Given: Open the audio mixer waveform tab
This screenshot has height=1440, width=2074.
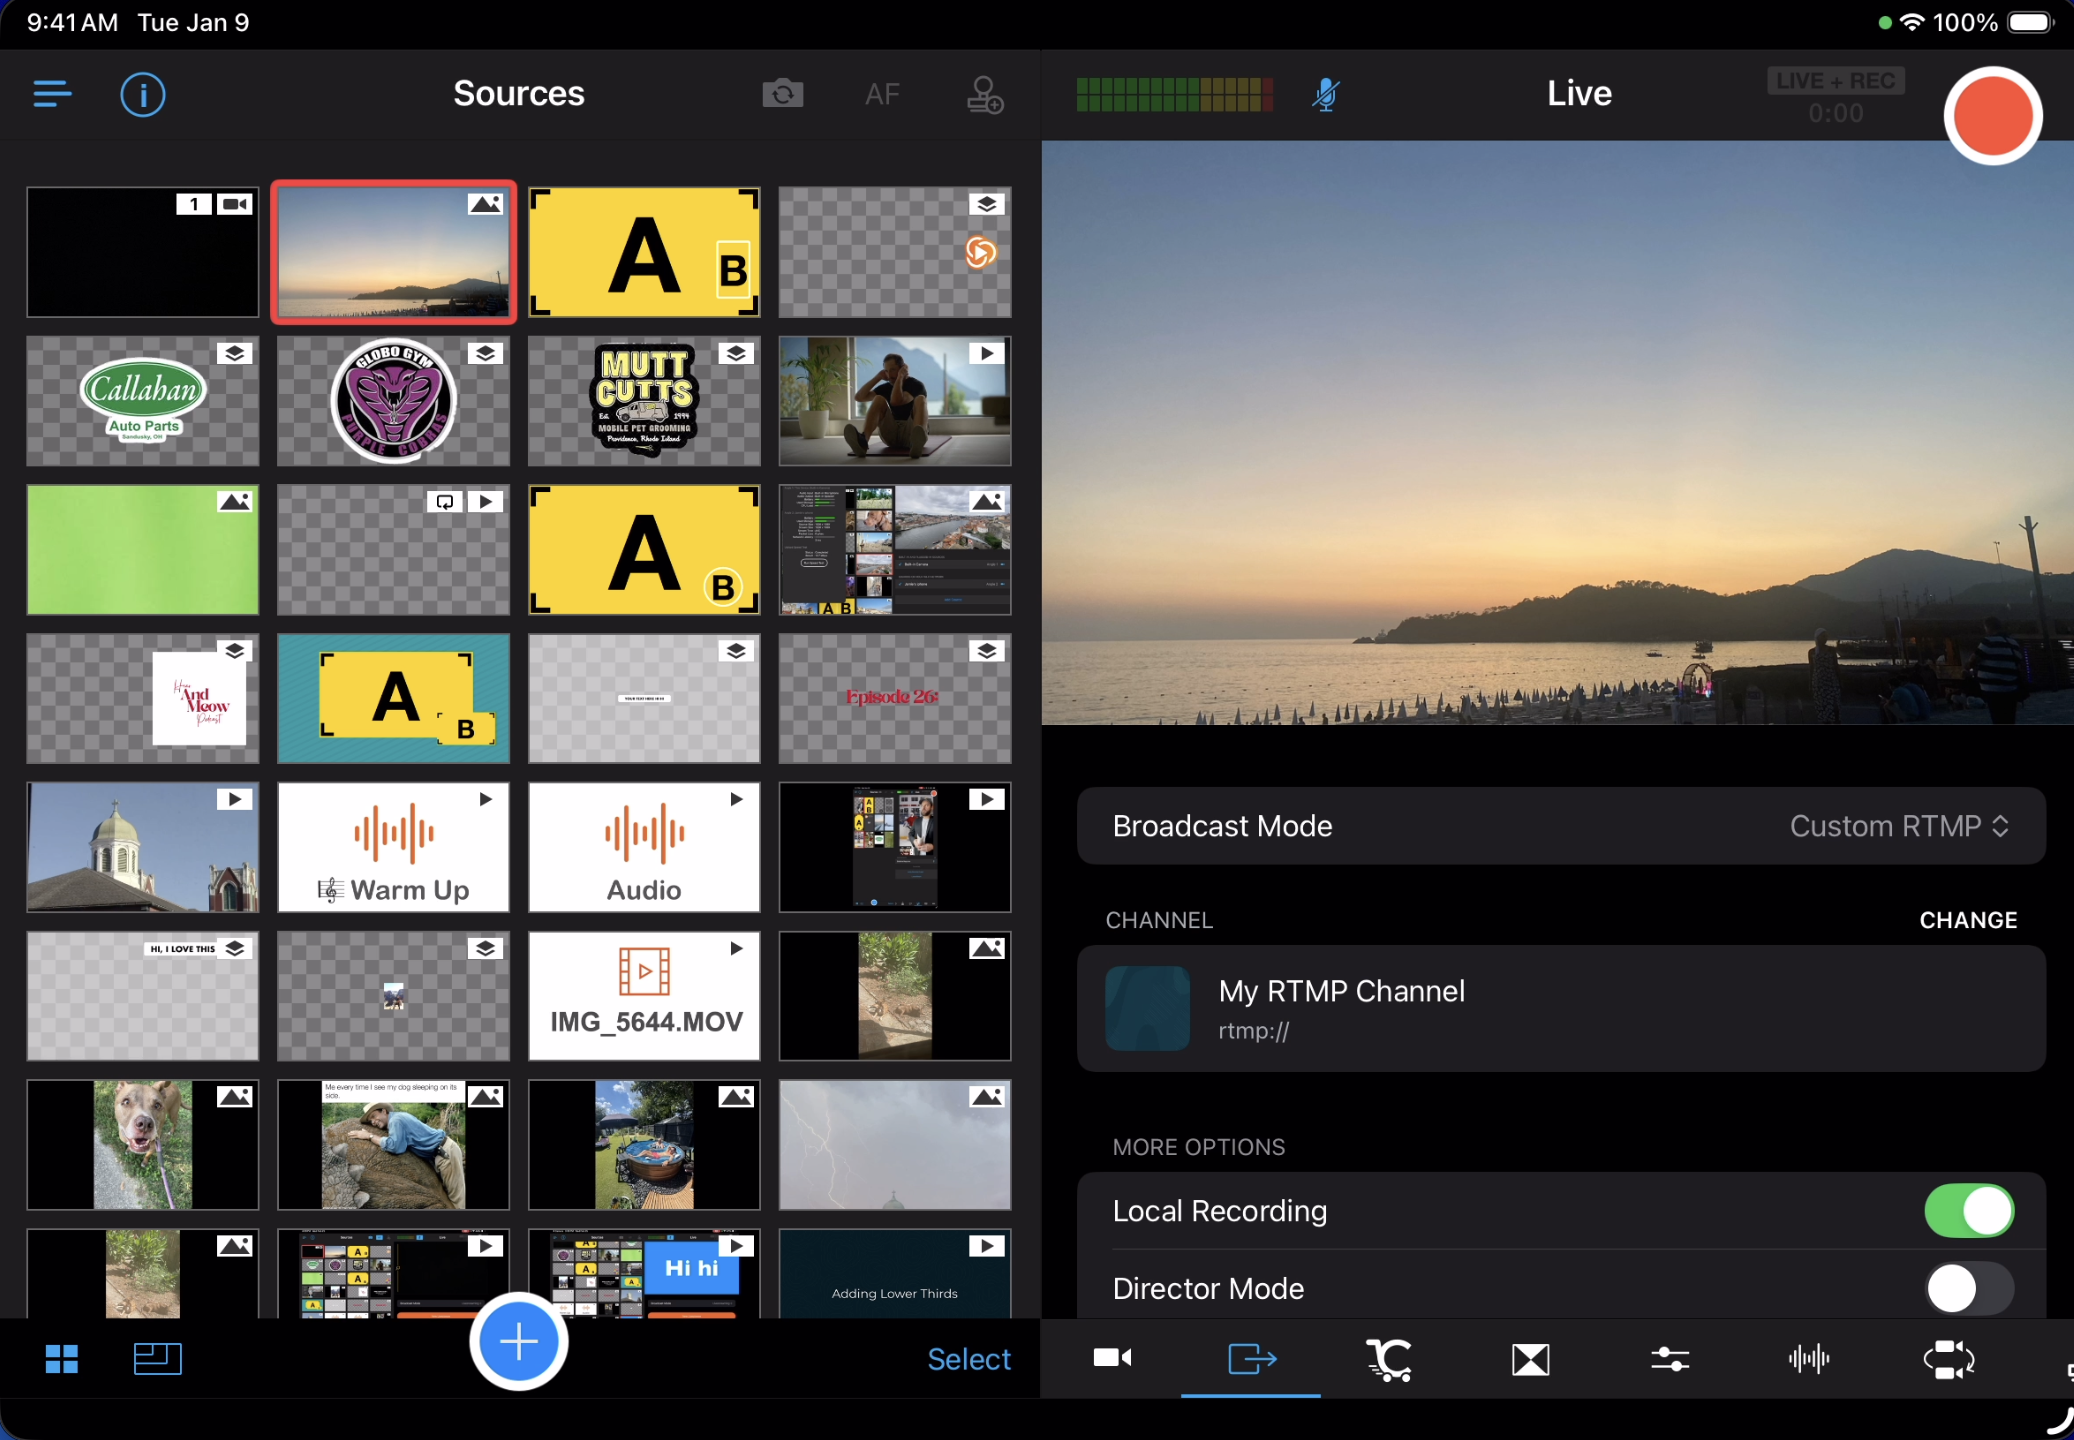Looking at the screenshot, I should (1808, 1358).
